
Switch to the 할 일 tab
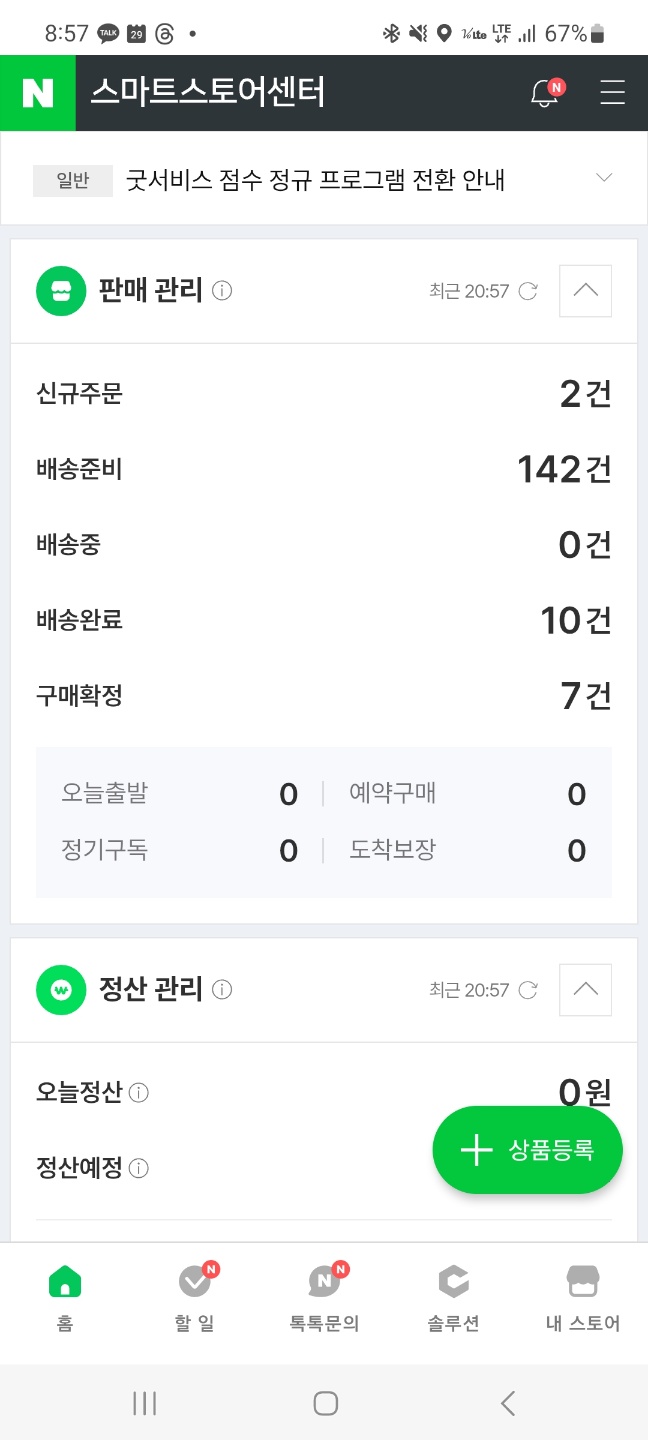click(x=194, y=1298)
